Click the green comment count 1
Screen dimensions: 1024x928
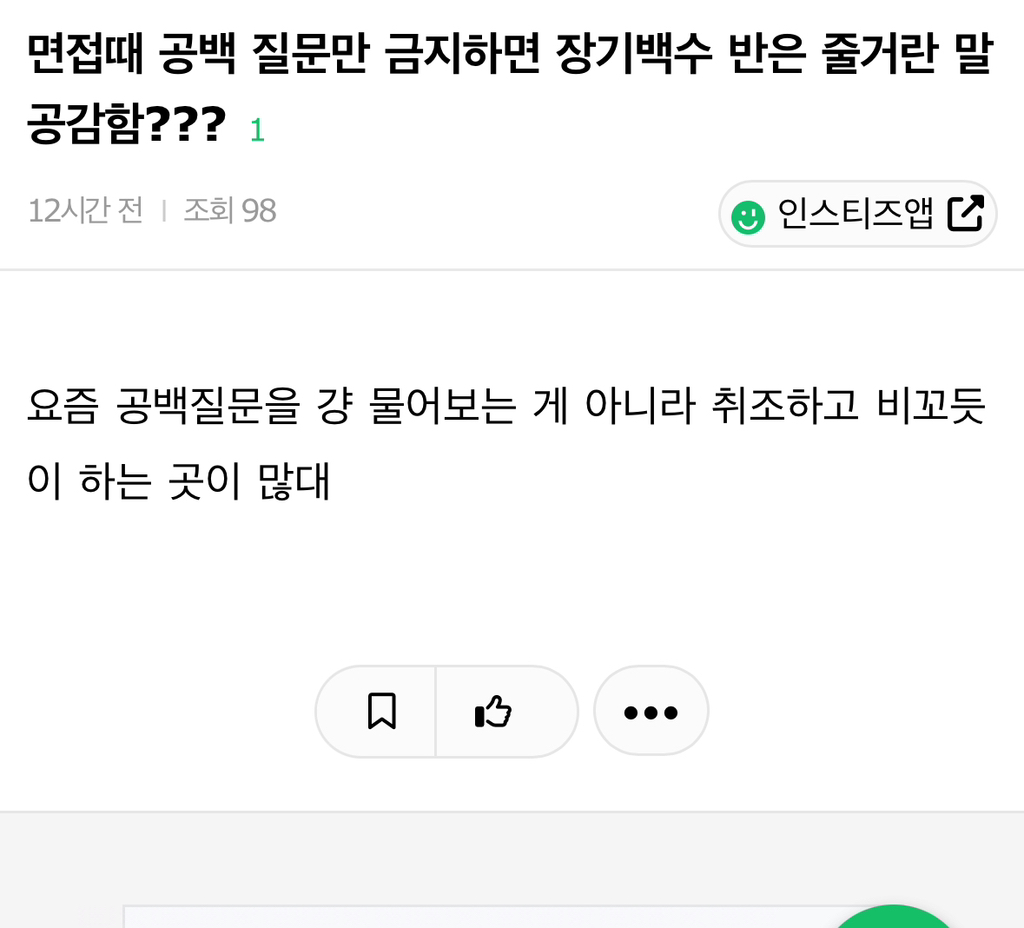257,130
